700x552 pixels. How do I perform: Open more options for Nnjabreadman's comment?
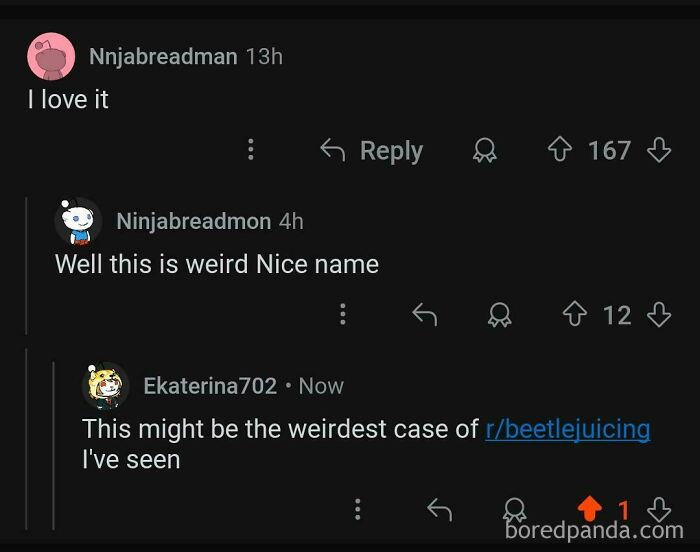(x=250, y=150)
